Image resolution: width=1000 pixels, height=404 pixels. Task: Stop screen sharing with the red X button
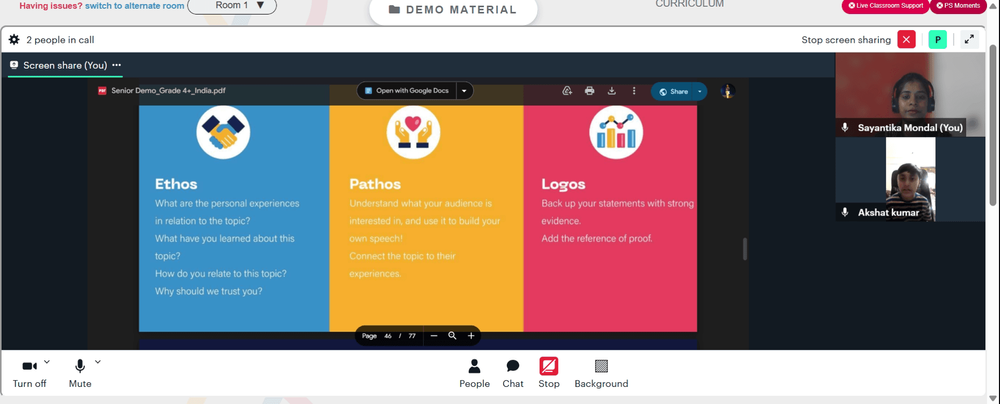906,40
